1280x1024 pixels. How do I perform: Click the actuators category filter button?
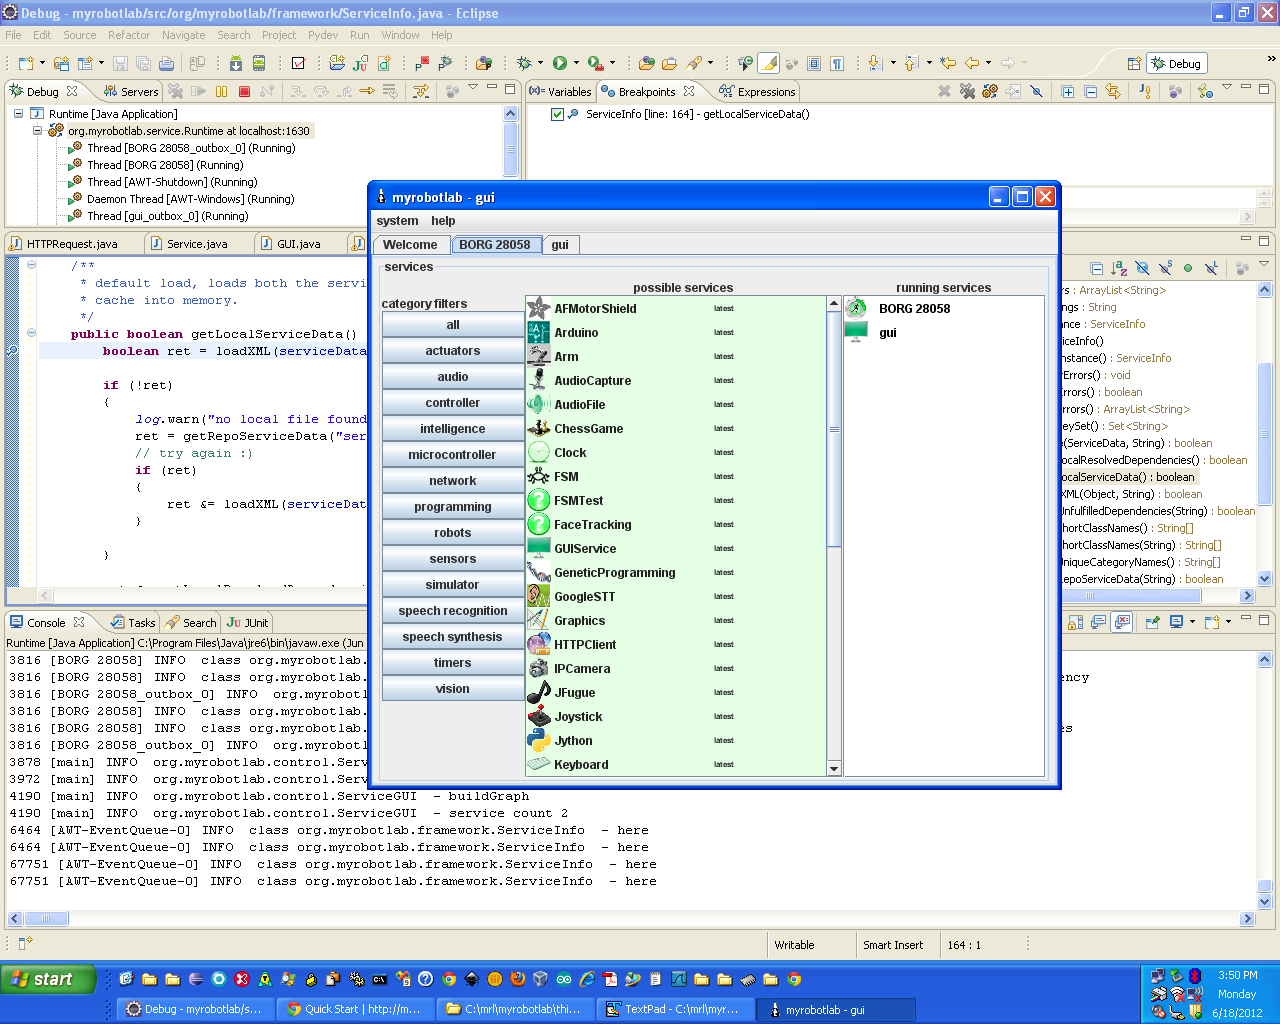(x=453, y=351)
